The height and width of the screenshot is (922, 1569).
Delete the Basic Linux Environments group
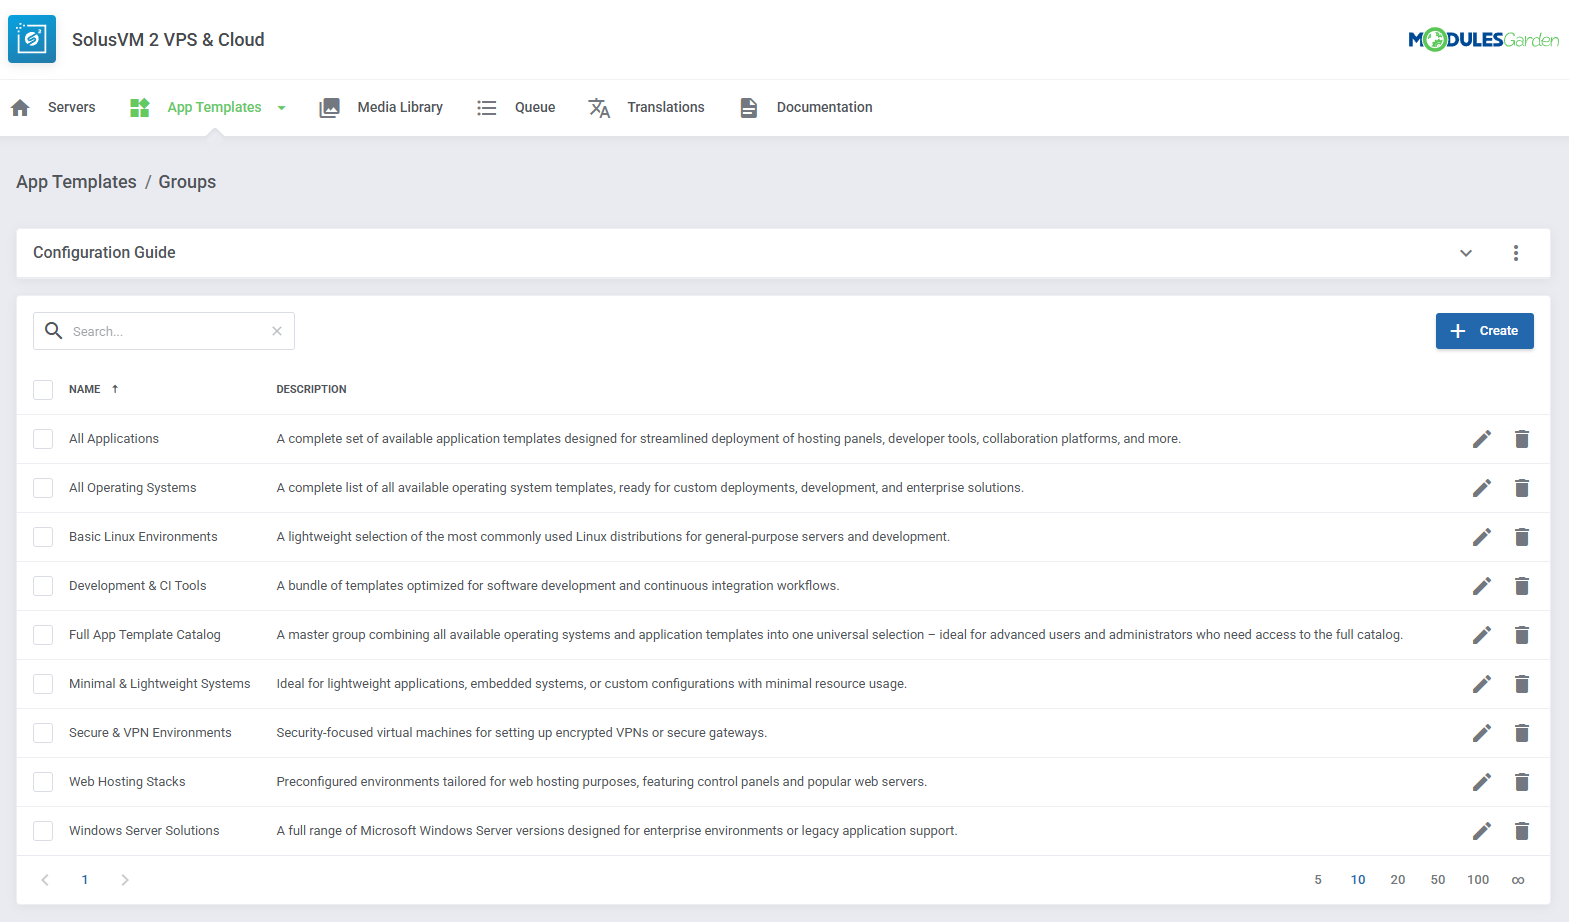pyautogui.click(x=1521, y=537)
